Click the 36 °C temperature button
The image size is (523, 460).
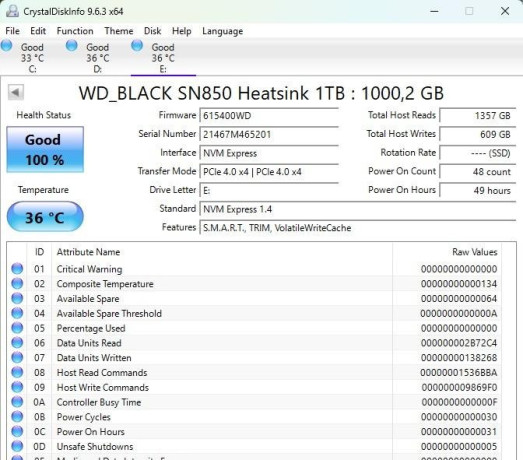(45, 217)
